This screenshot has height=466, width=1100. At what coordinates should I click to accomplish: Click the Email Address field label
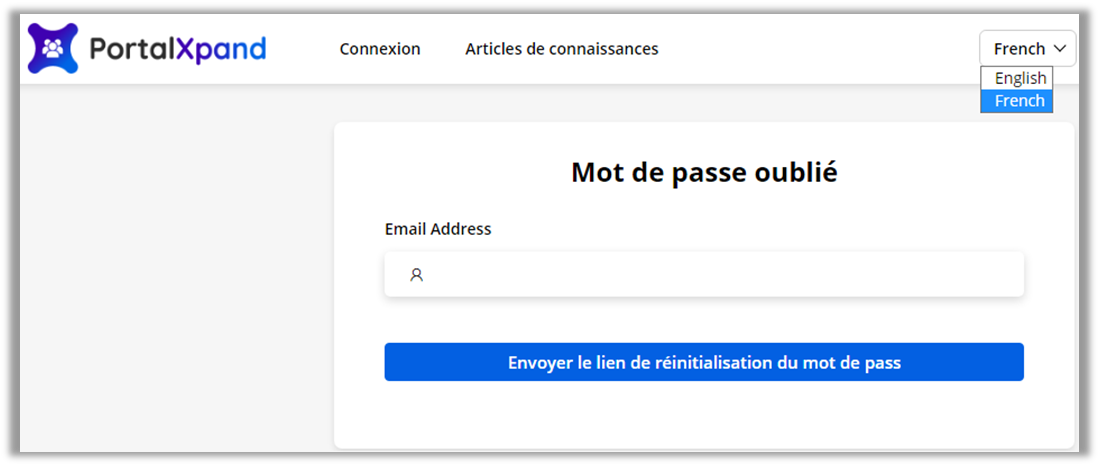pyautogui.click(x=438, y=229)
